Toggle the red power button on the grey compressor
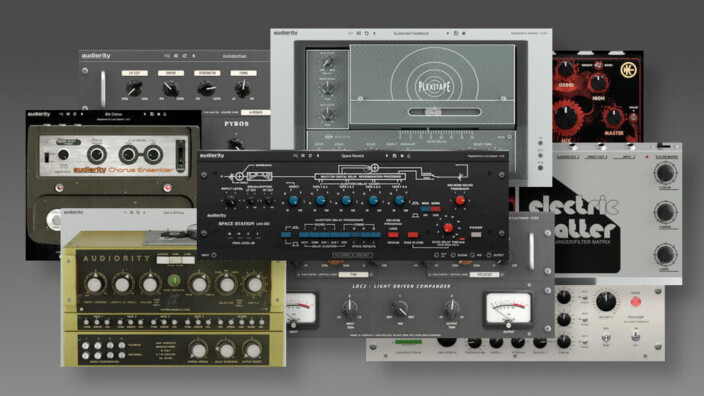This screenshot has height=396, width=704. 635,302
